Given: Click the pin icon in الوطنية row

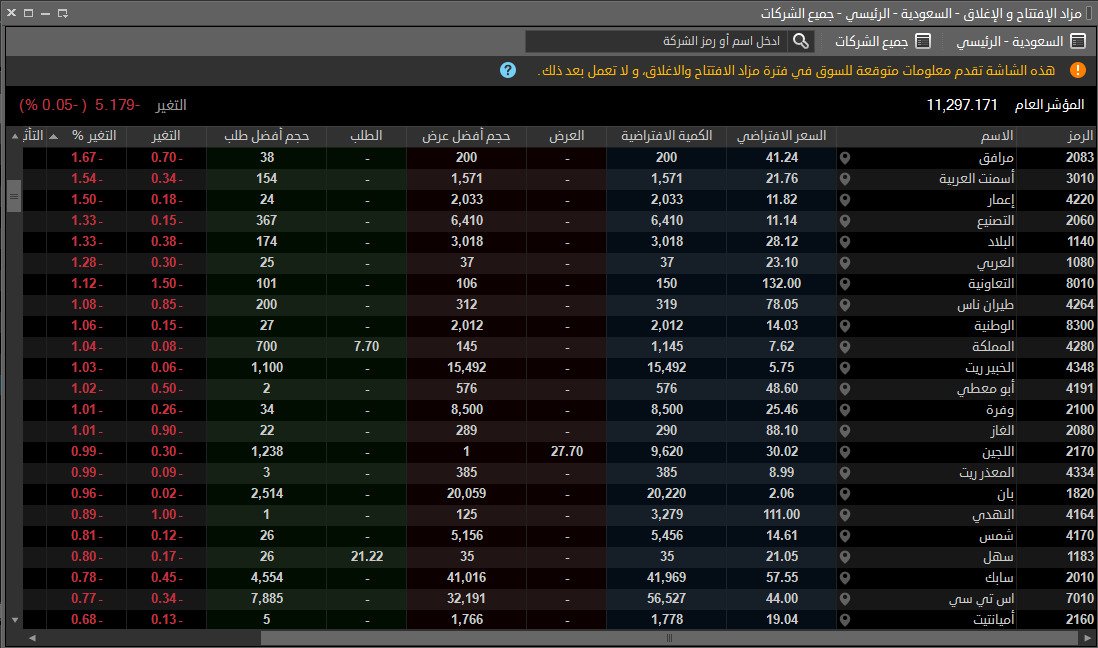Looking at the screenshot, I should pos(845,326).
